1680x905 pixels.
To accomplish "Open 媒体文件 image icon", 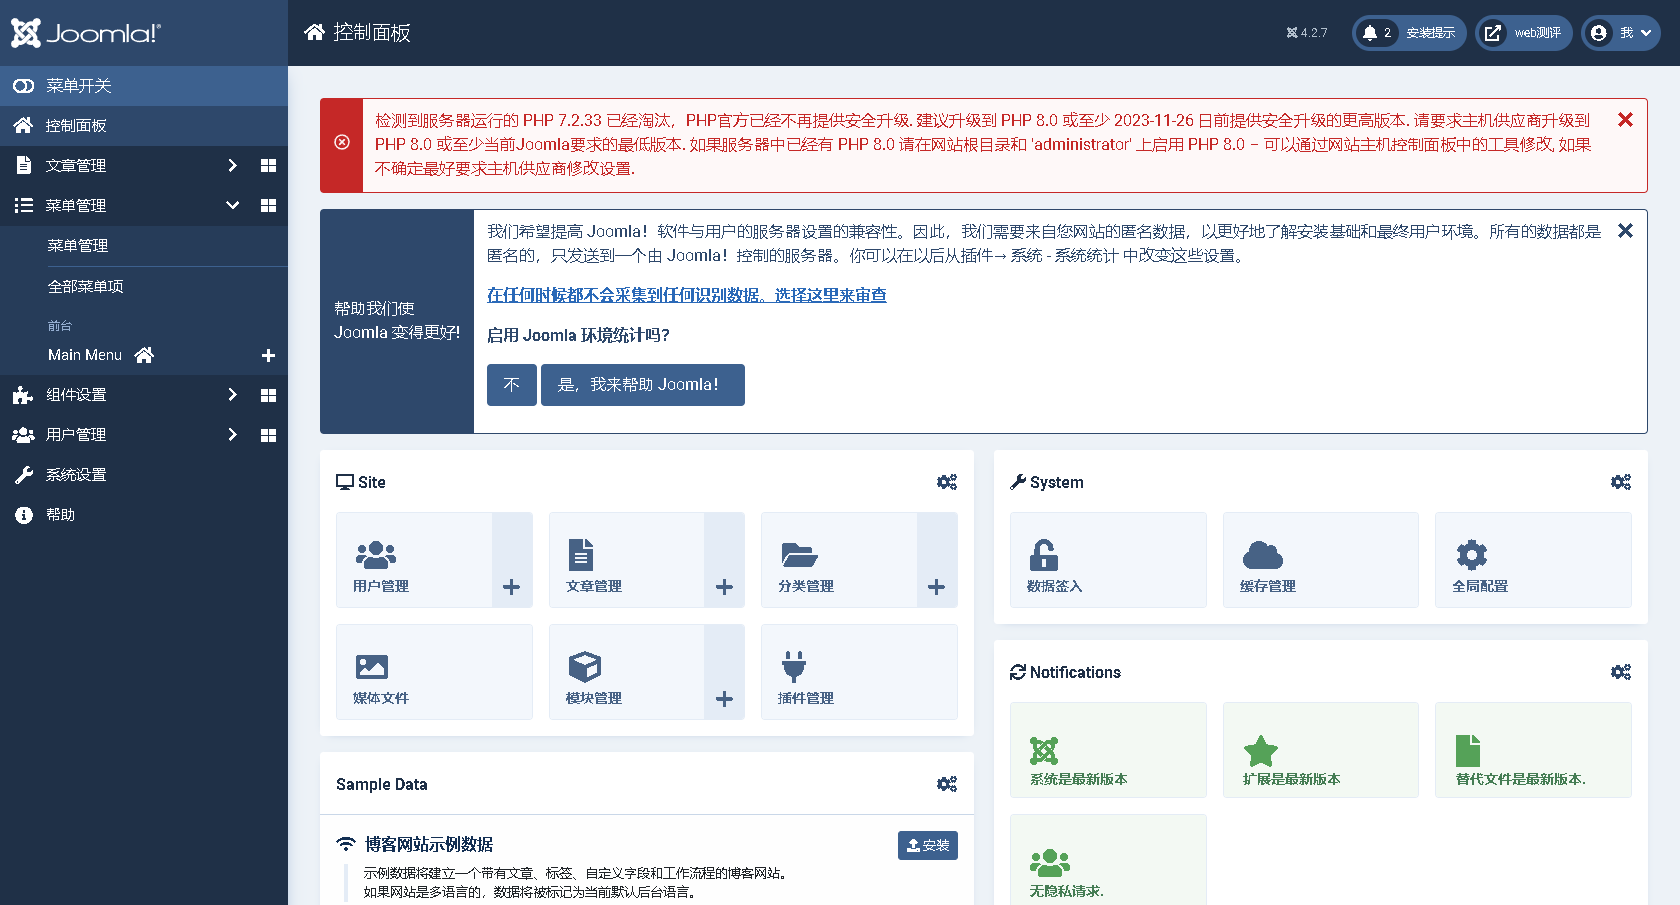I will coord(371,666).
